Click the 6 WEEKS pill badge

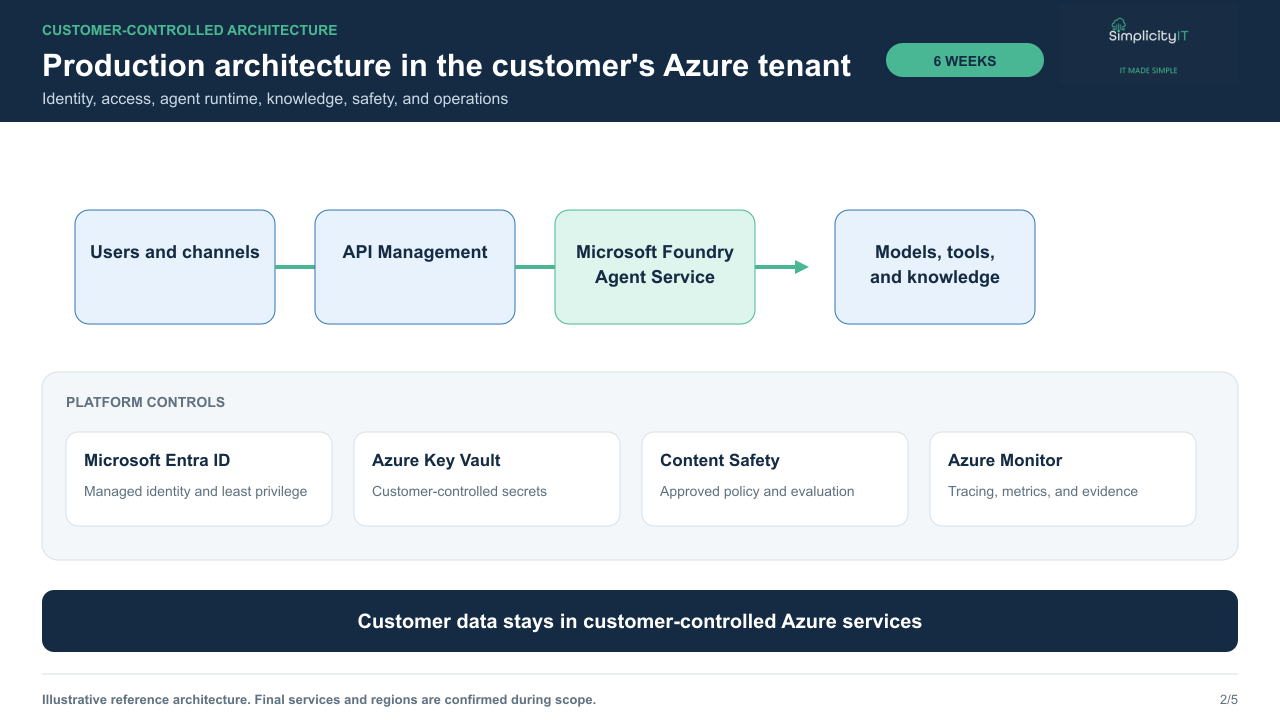(x=965, y=60)
